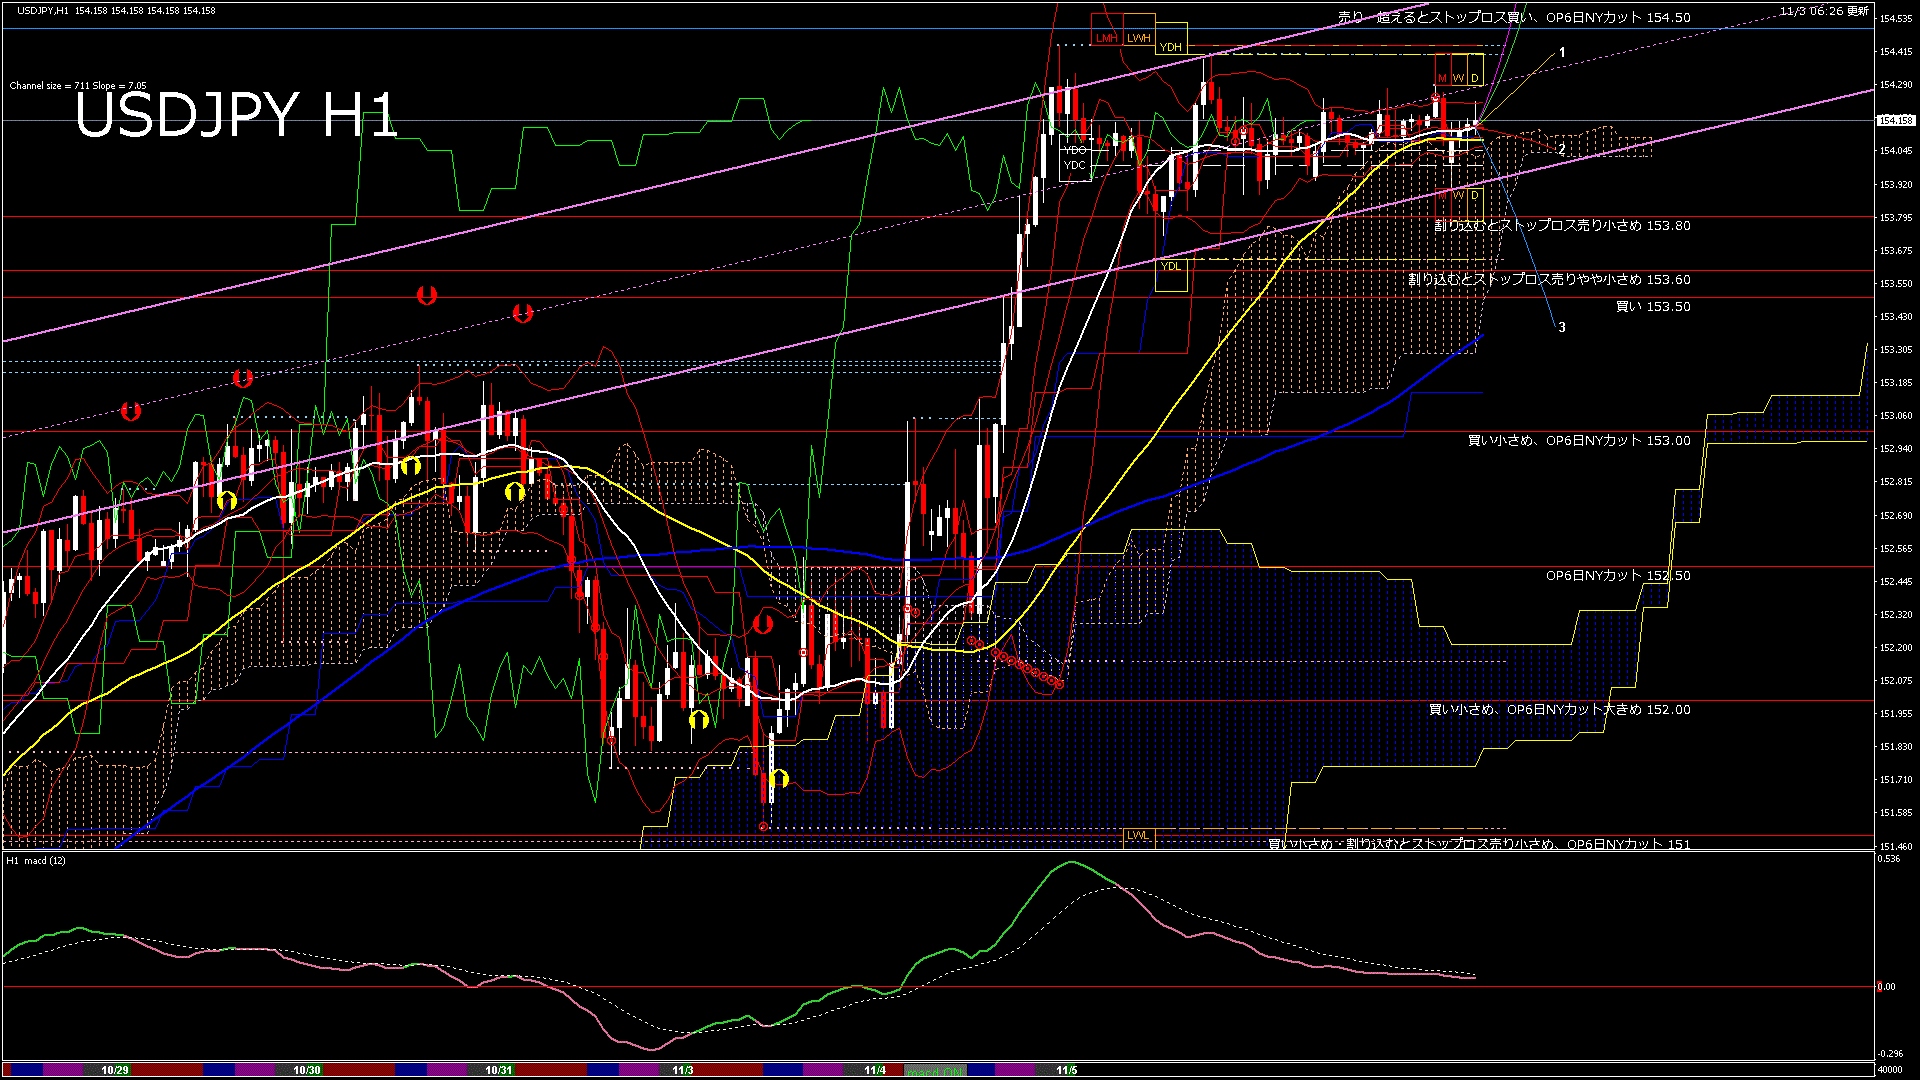Click the LWL label near chart bottom
Screen dimensions: 1920x1080
1138,835
